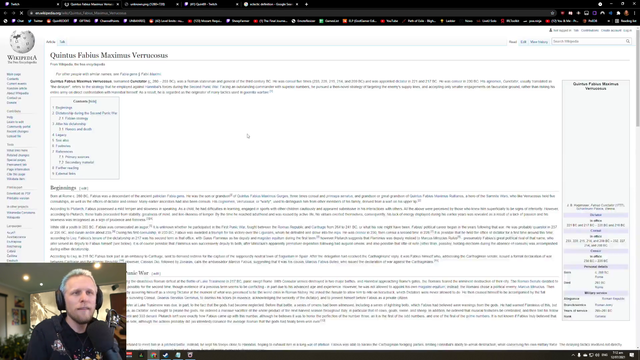Open the YouTube bookmark

pyautogui.click(x=389, y=21)
